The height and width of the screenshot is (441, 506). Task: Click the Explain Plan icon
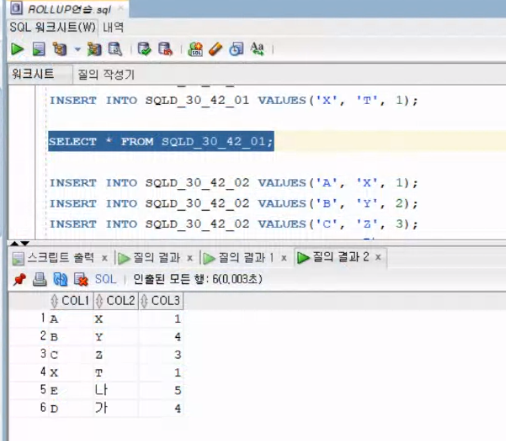point(60,49)
